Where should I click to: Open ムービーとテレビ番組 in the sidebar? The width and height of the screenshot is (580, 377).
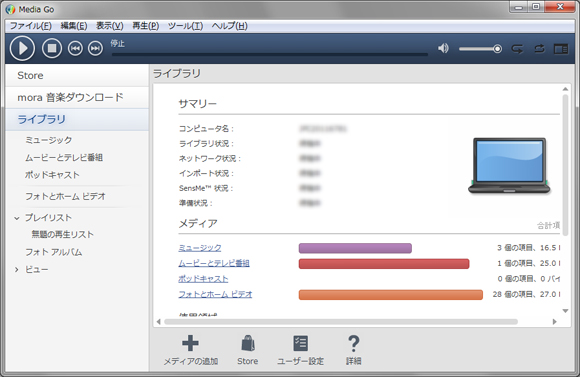coord(64,158)
